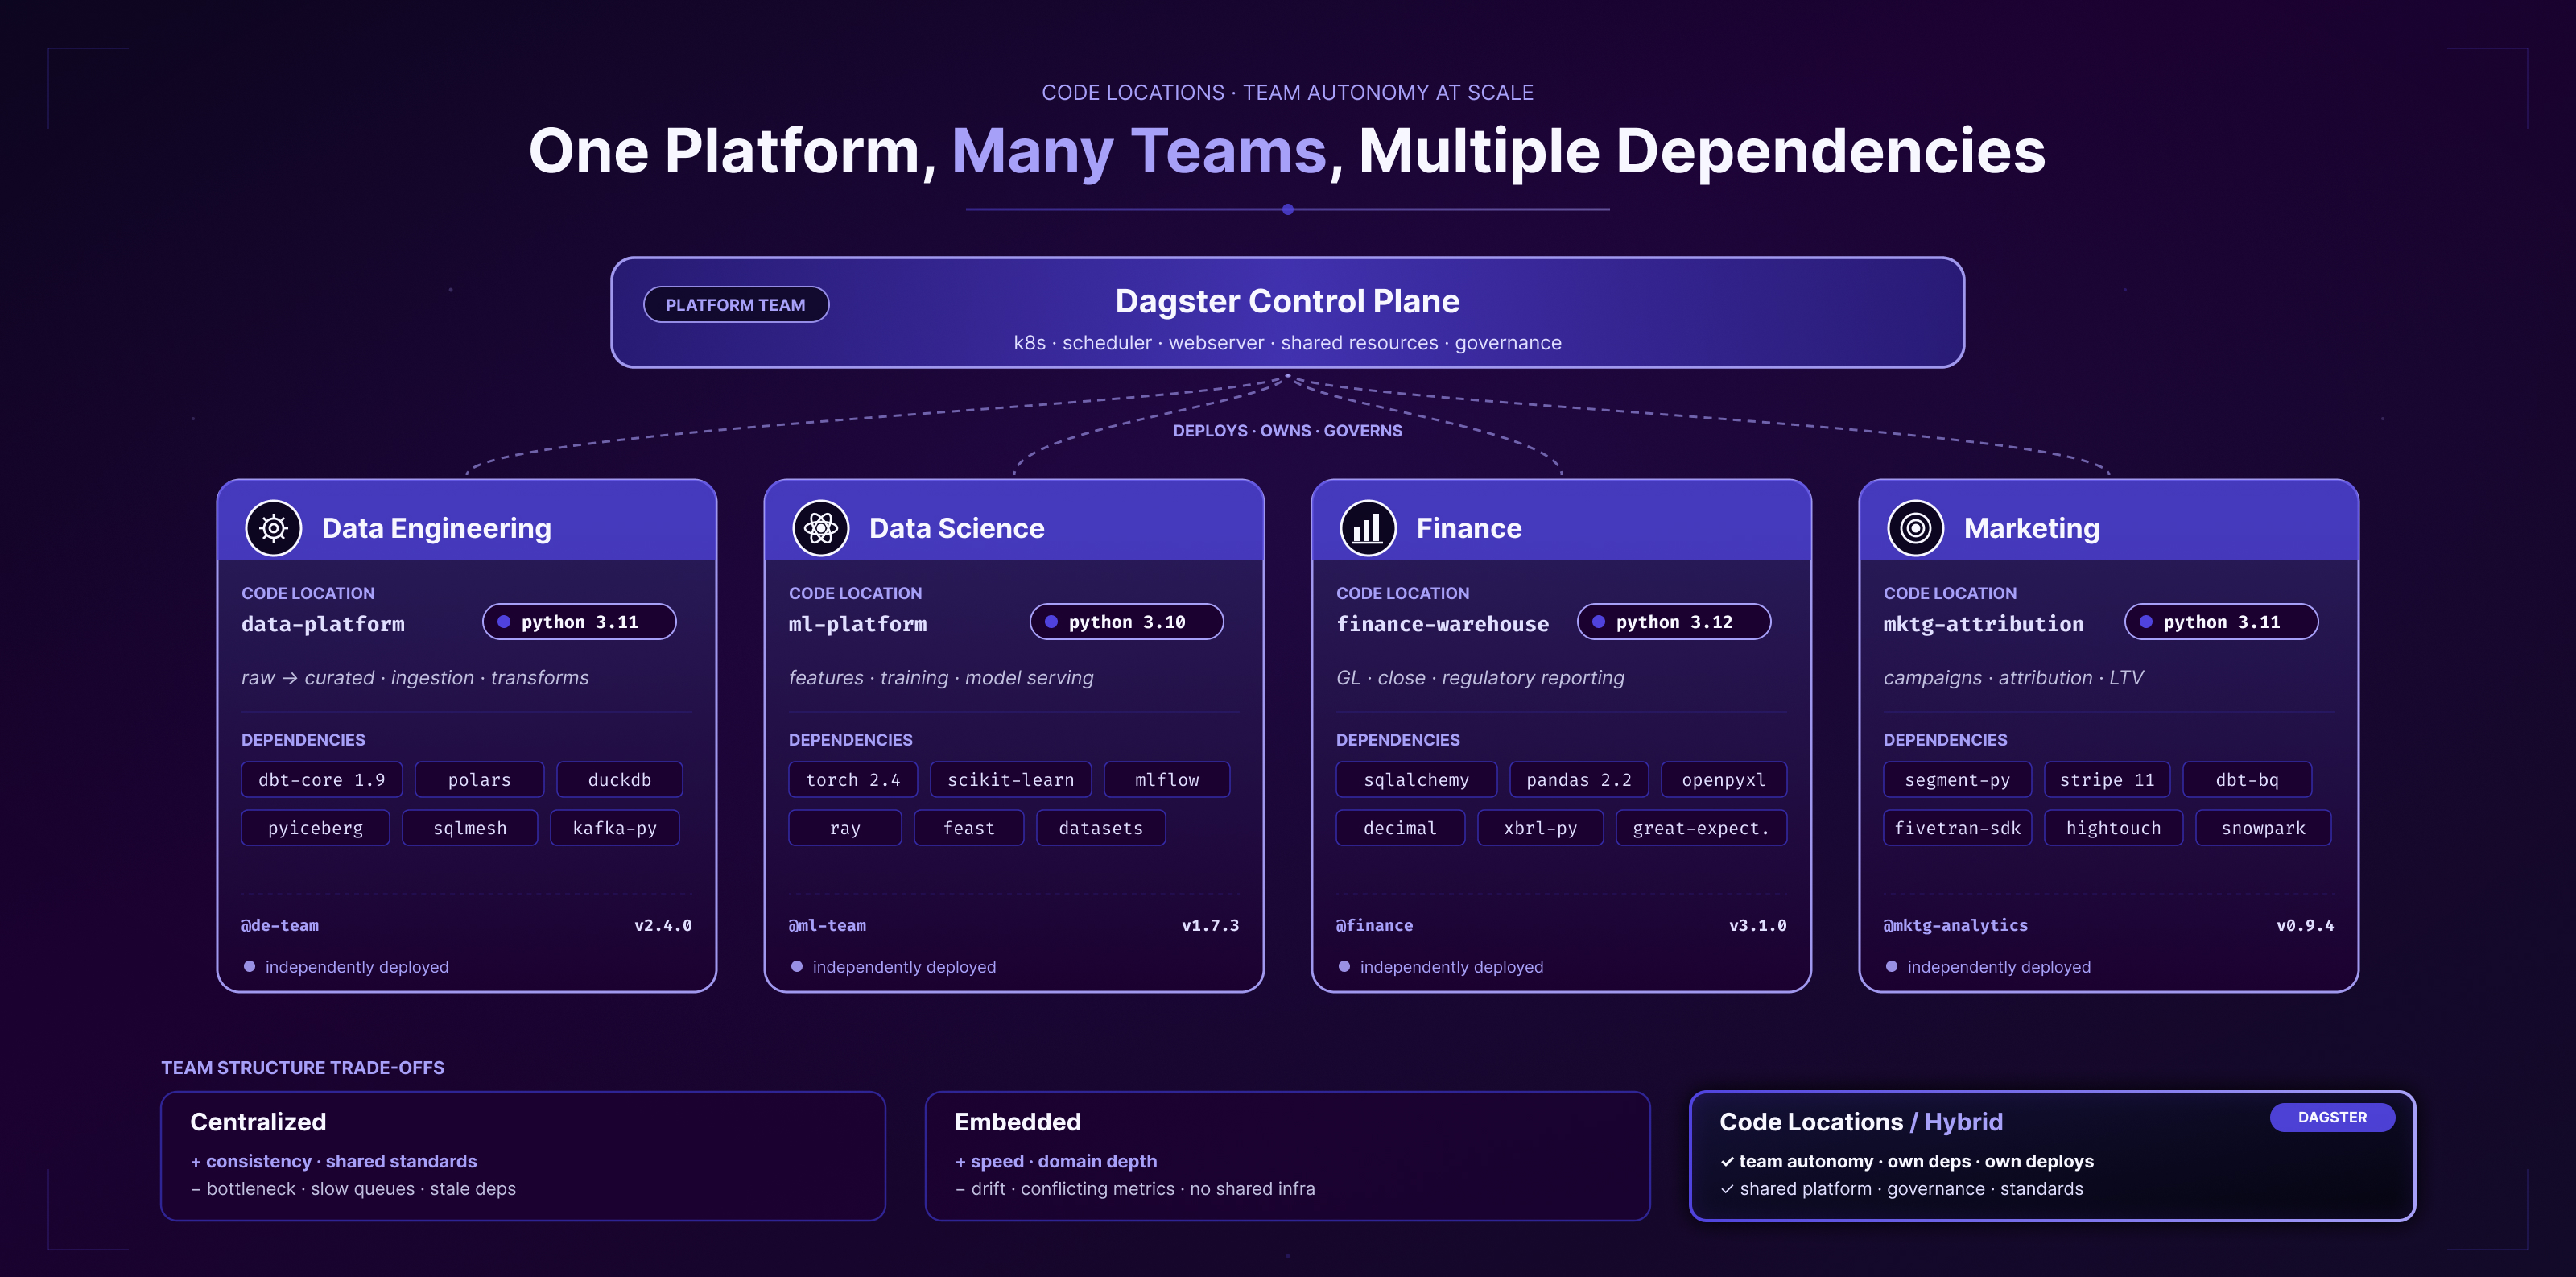Select the decimal dependency chip
The width and height of the screenshot is (2576, 1277).
pyautogui.click(x=1400, y=828)
